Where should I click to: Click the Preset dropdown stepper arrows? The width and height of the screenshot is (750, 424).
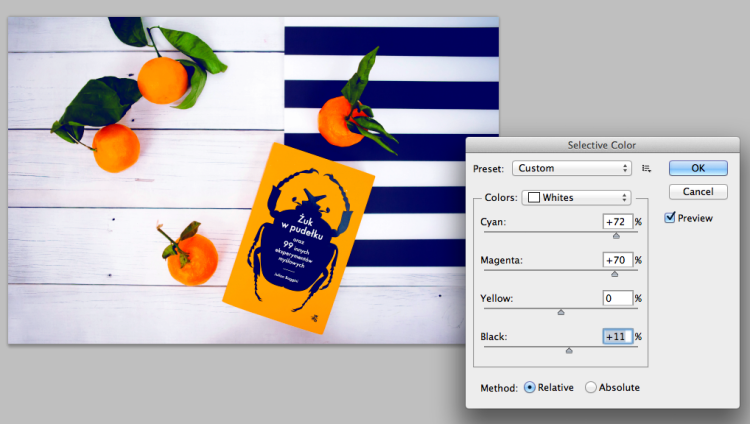(x=625, y=168)
